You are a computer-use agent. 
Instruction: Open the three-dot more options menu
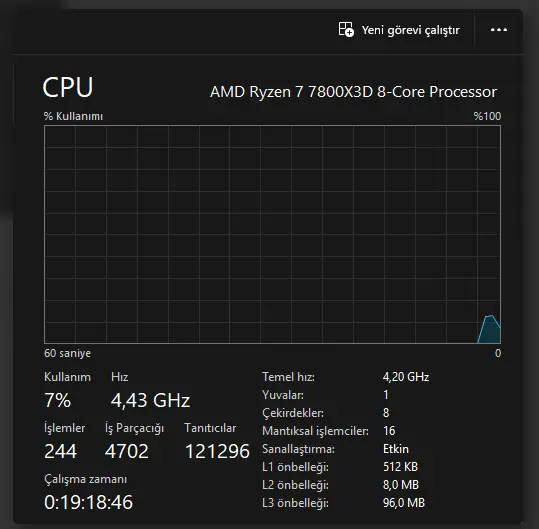click(499, 30)
